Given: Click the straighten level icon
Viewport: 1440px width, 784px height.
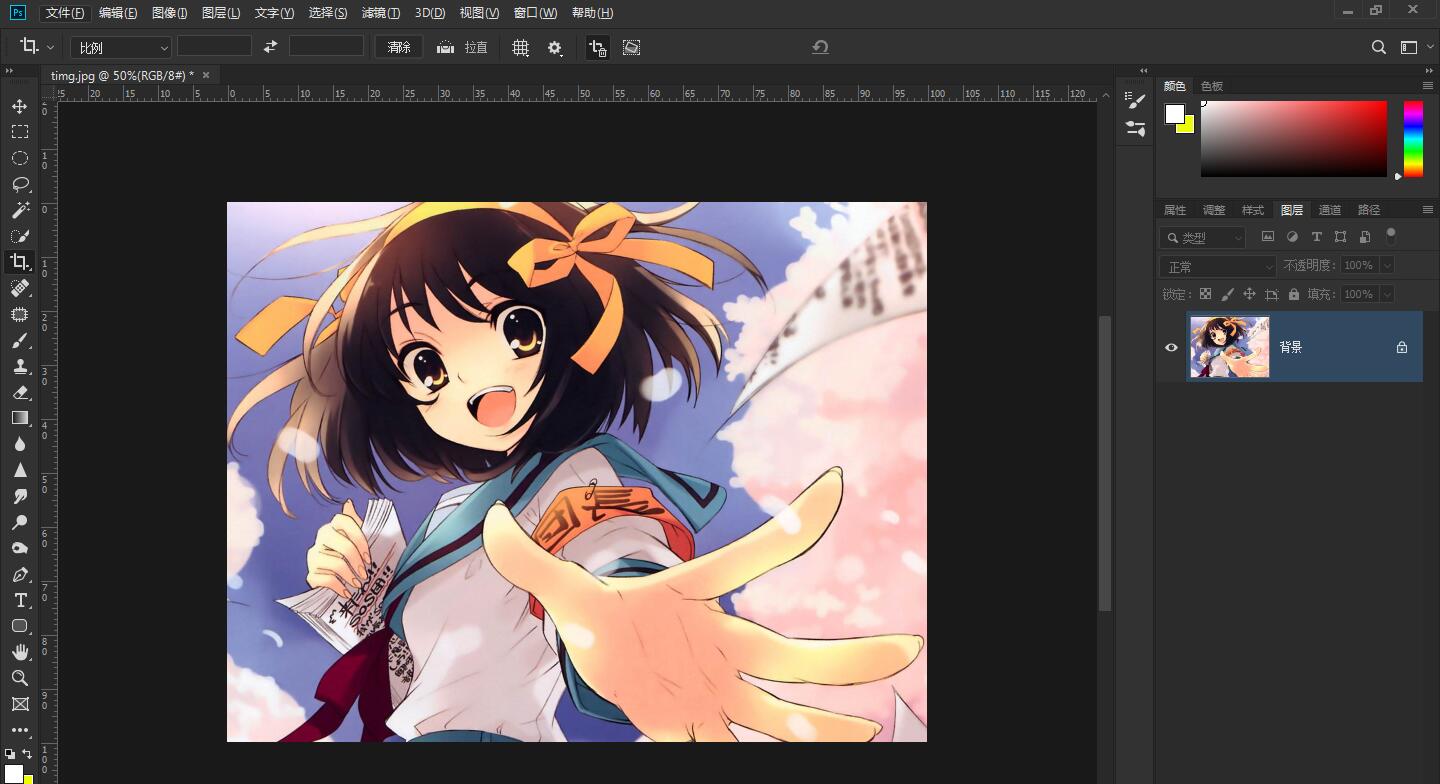Looking at the screenshot, I should pyautogui.click(x=446, y=47).
